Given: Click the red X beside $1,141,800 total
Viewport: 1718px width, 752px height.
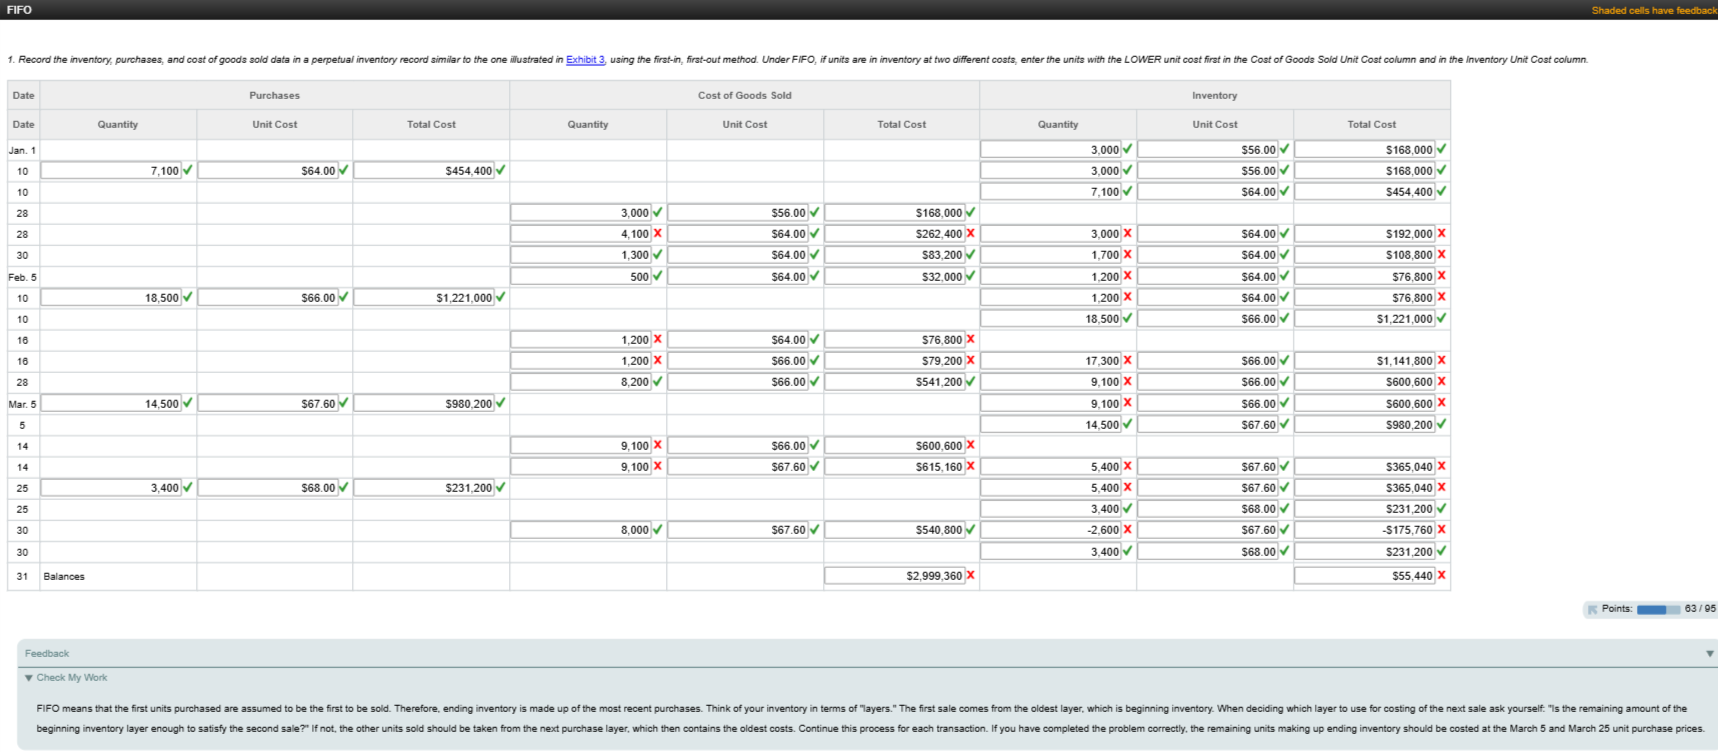Looking at the screenshot, I should tap(1441, 360).
